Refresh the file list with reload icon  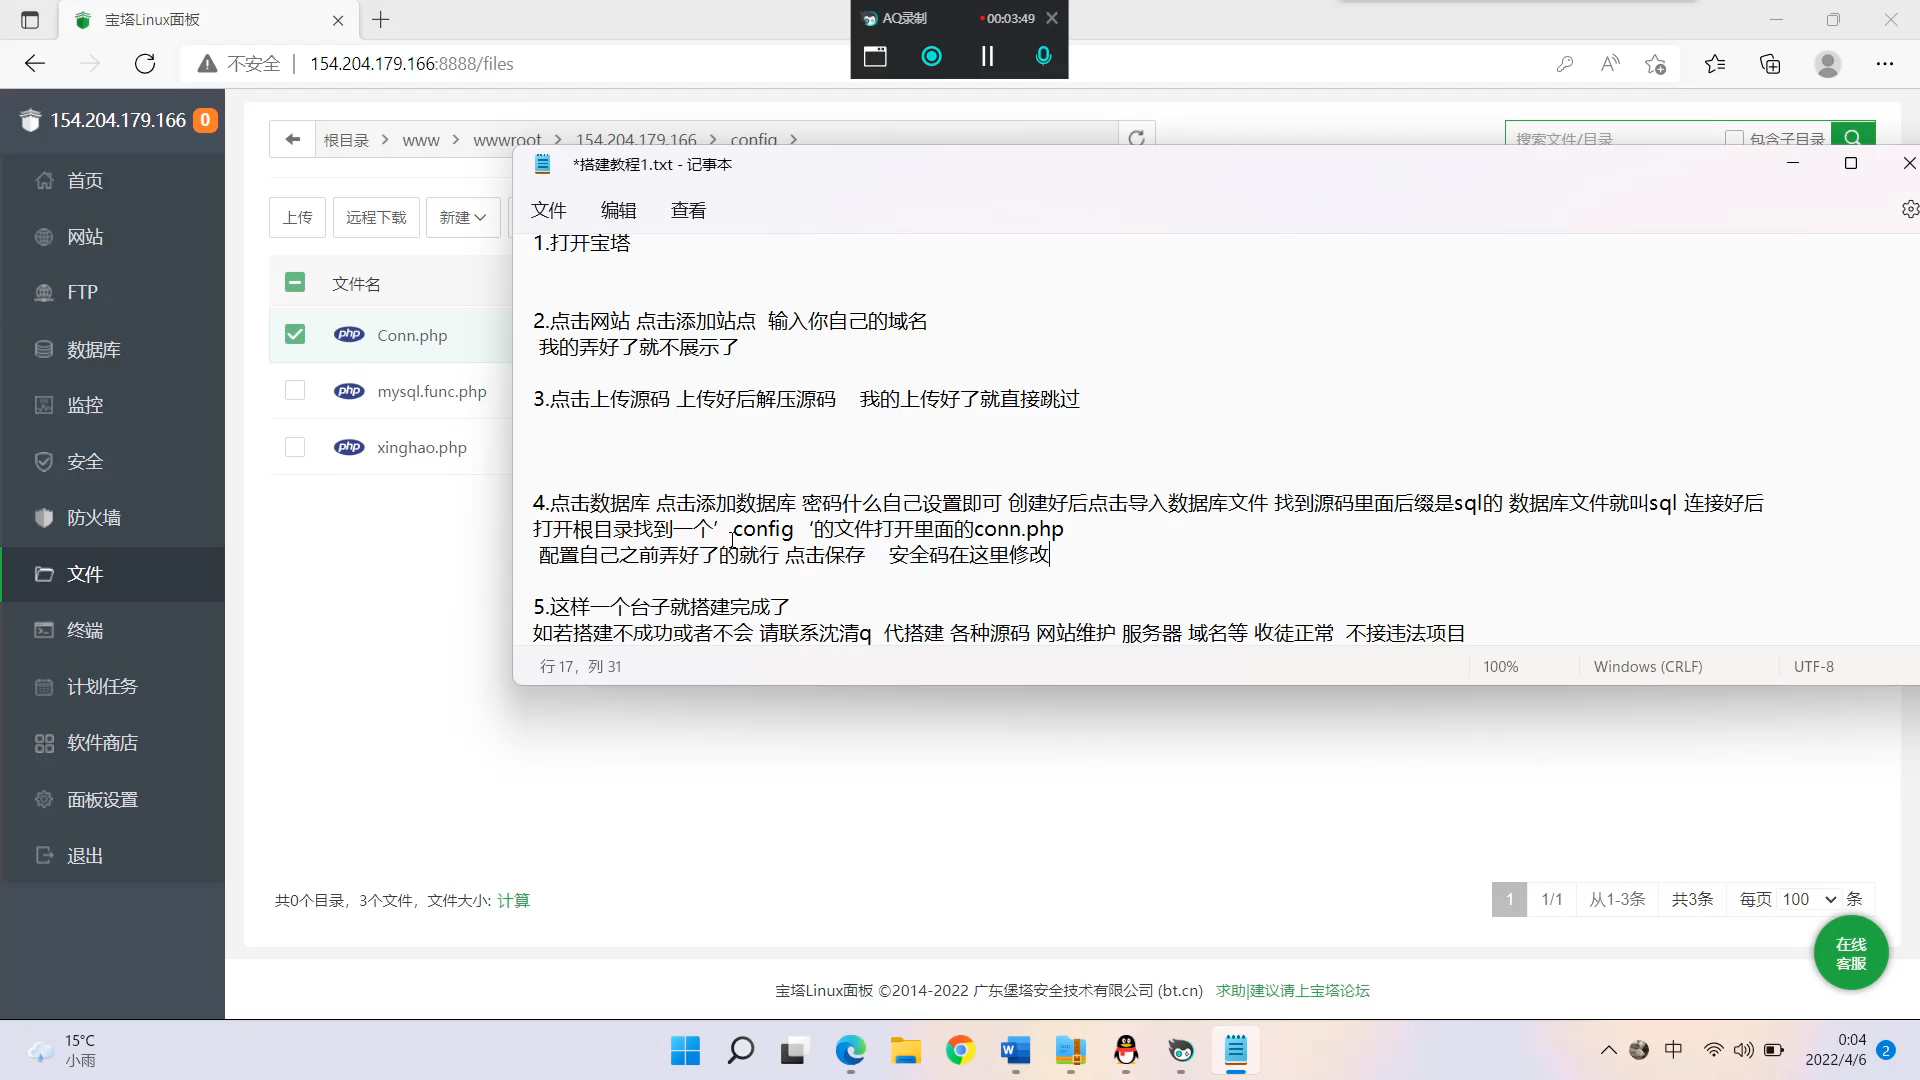tap(1136, 138)
